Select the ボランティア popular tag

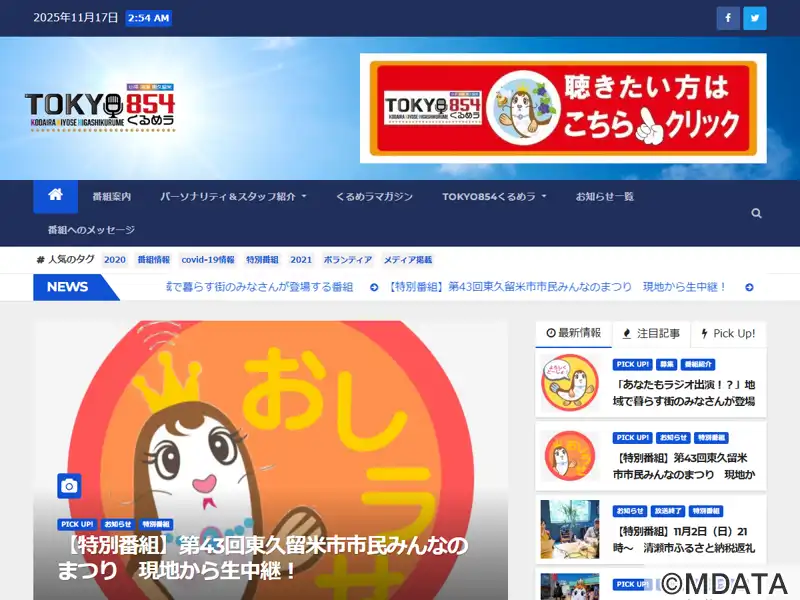tap(348, 260)
